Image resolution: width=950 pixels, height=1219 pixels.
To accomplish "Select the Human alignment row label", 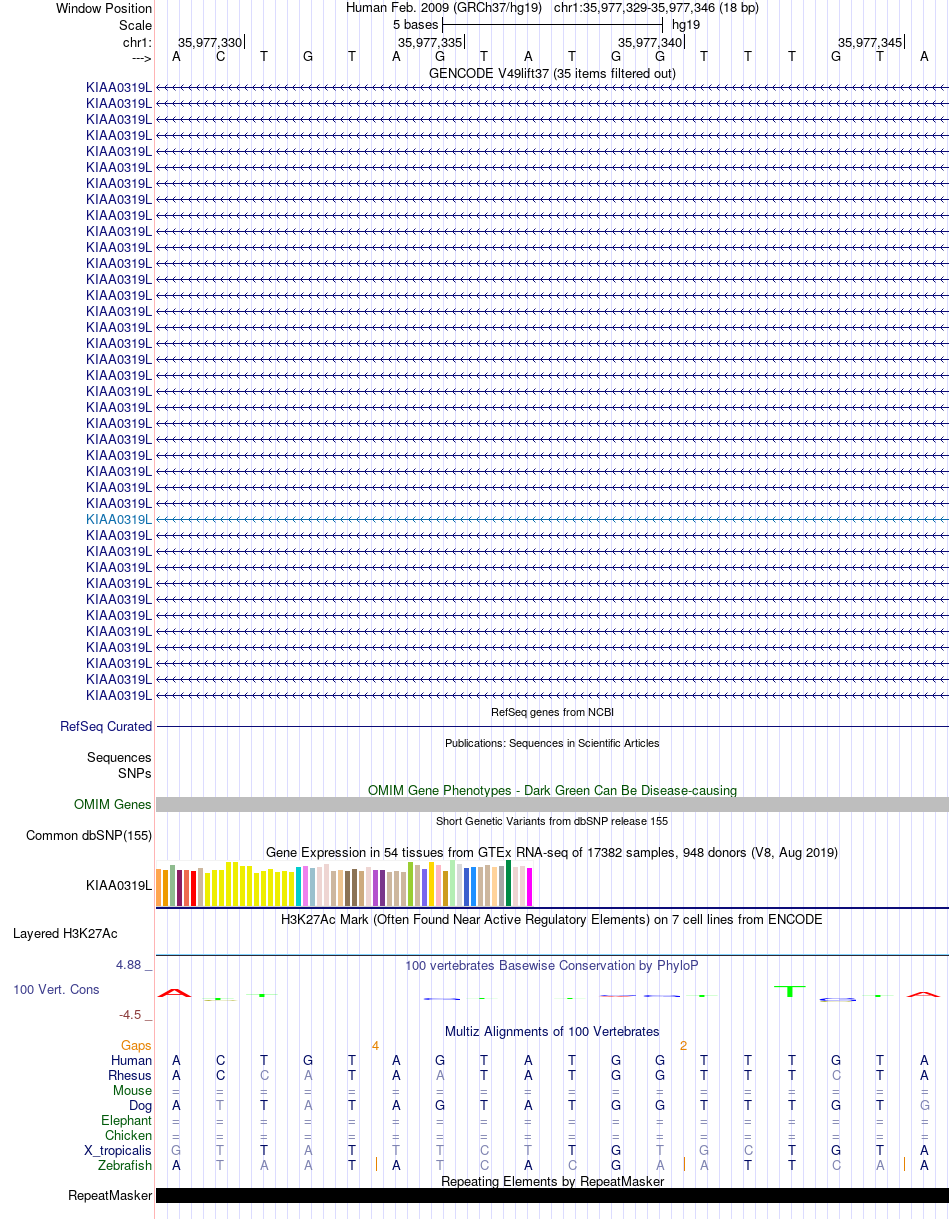I will click(x=132, y=1060).
